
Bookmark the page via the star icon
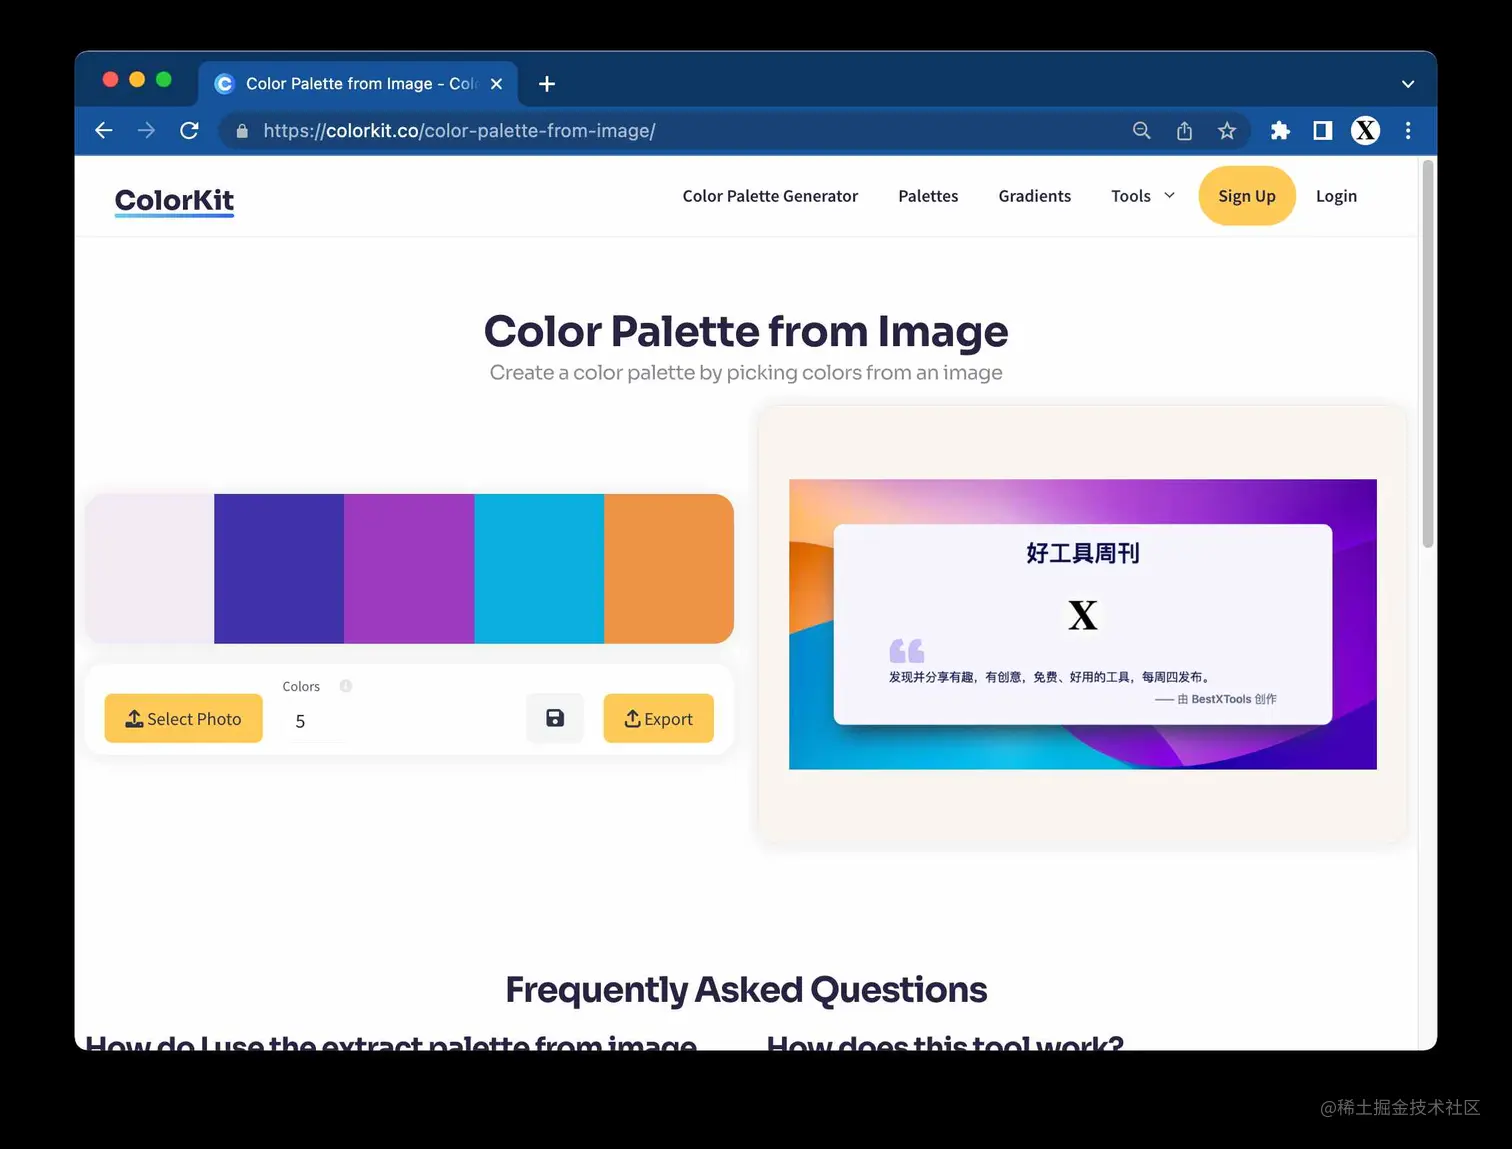1227,130
